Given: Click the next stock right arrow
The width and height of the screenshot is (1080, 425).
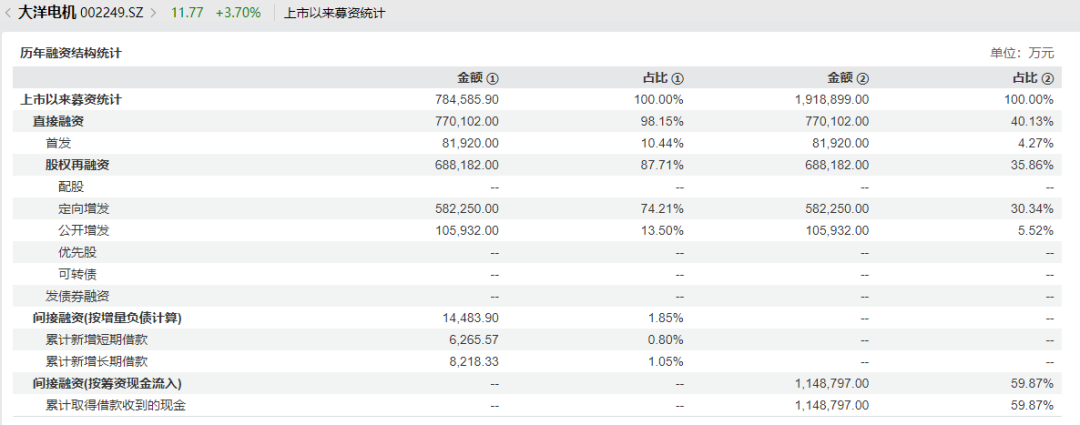Looking at the screenshot, I should click(x=153, y=13).
